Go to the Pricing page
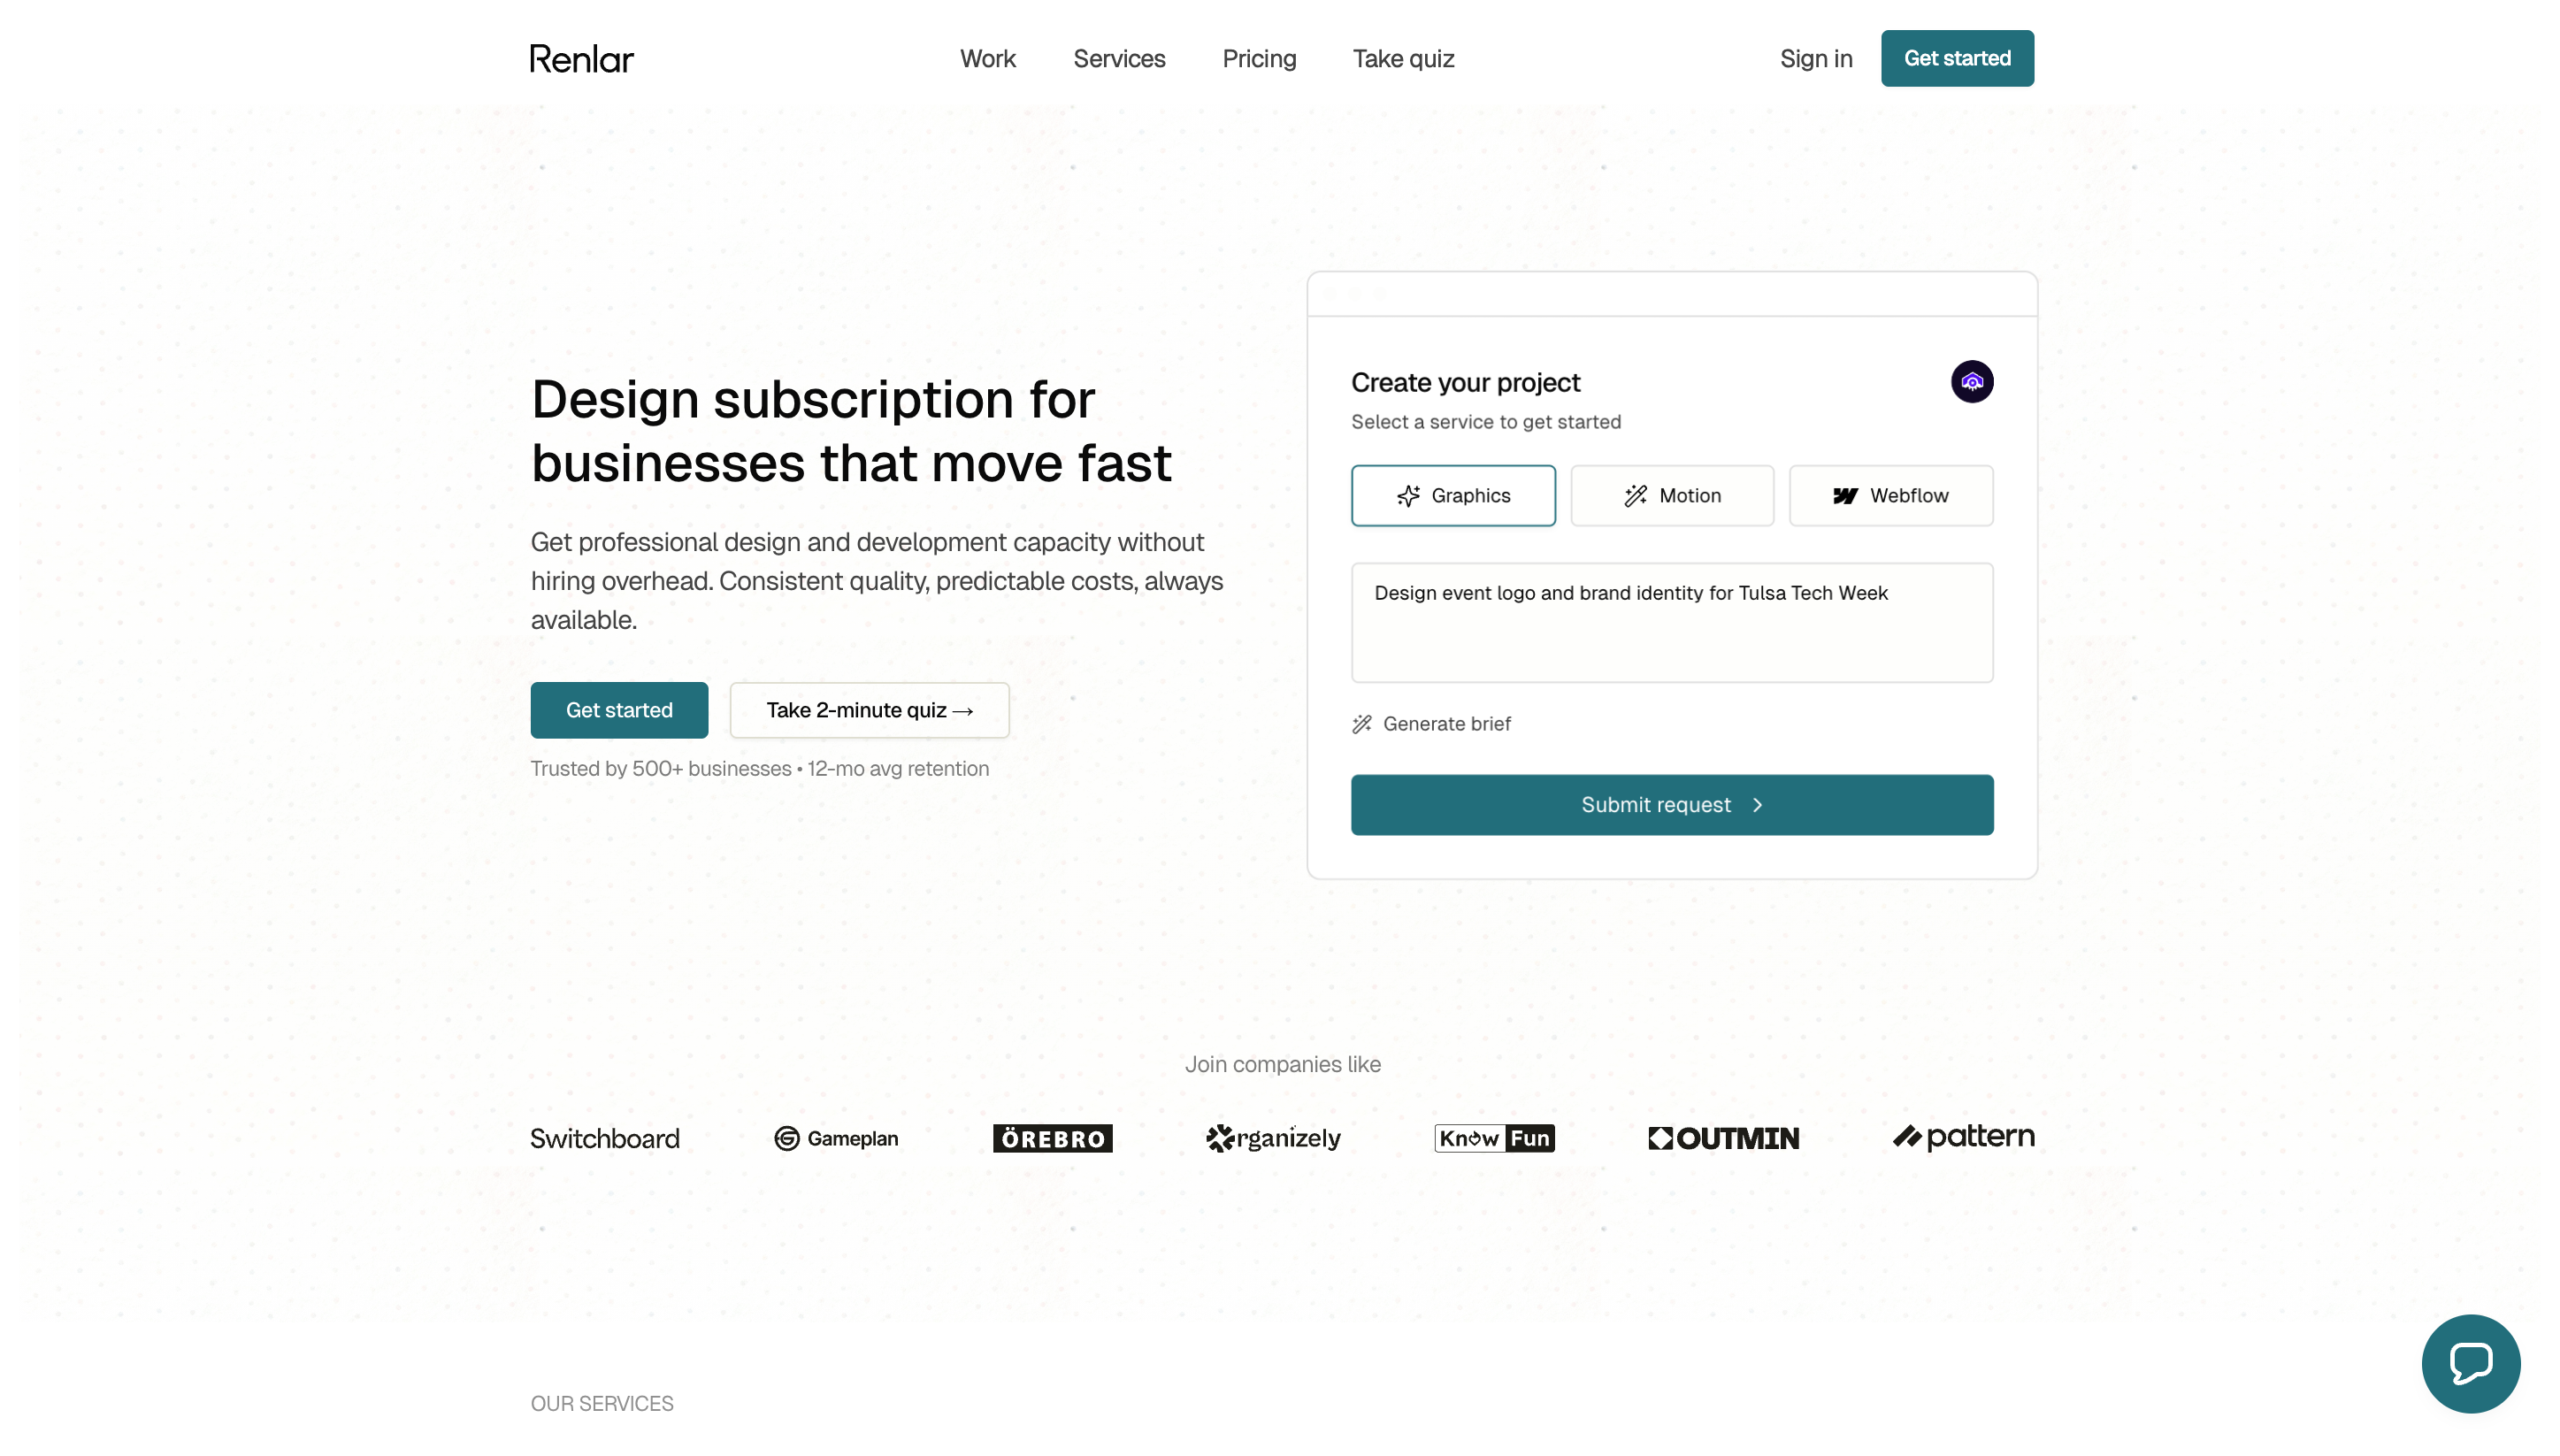The image size is (2560, 1456). pos(1259,59)
